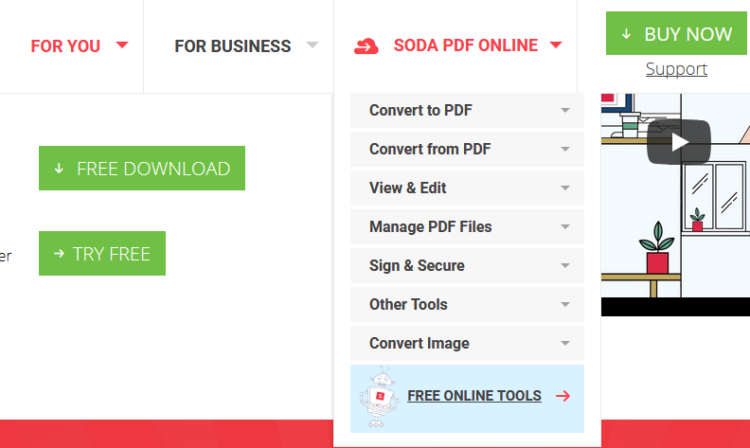750x448 pixels.
Task: Expand the Convert to PDF arrow
Action: tap(565, 110)
